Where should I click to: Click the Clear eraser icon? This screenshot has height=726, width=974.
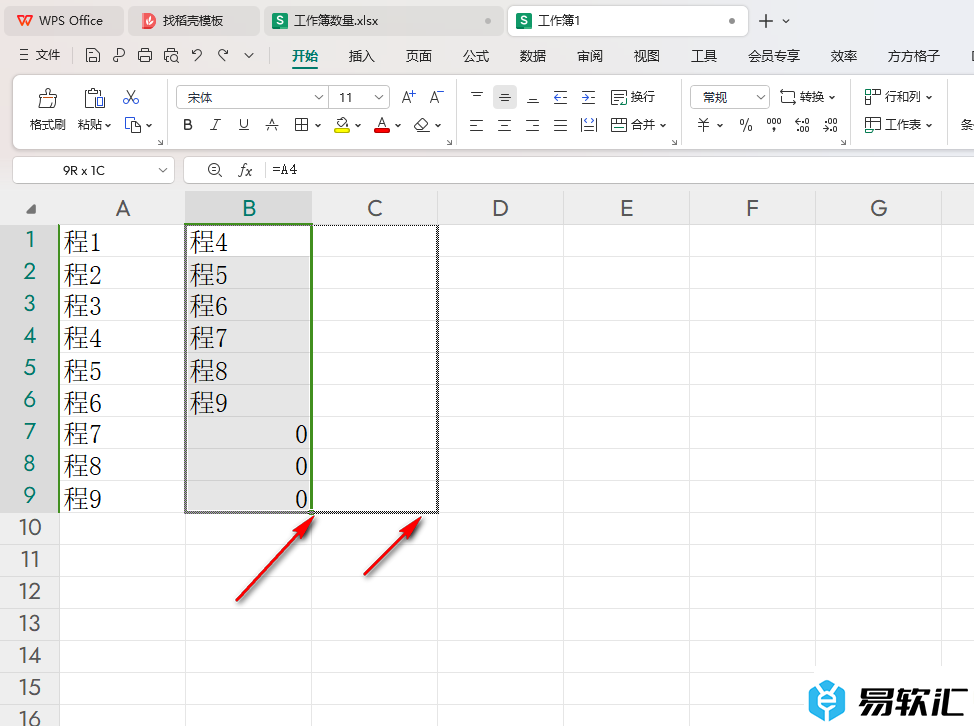(x=422, y=125)
